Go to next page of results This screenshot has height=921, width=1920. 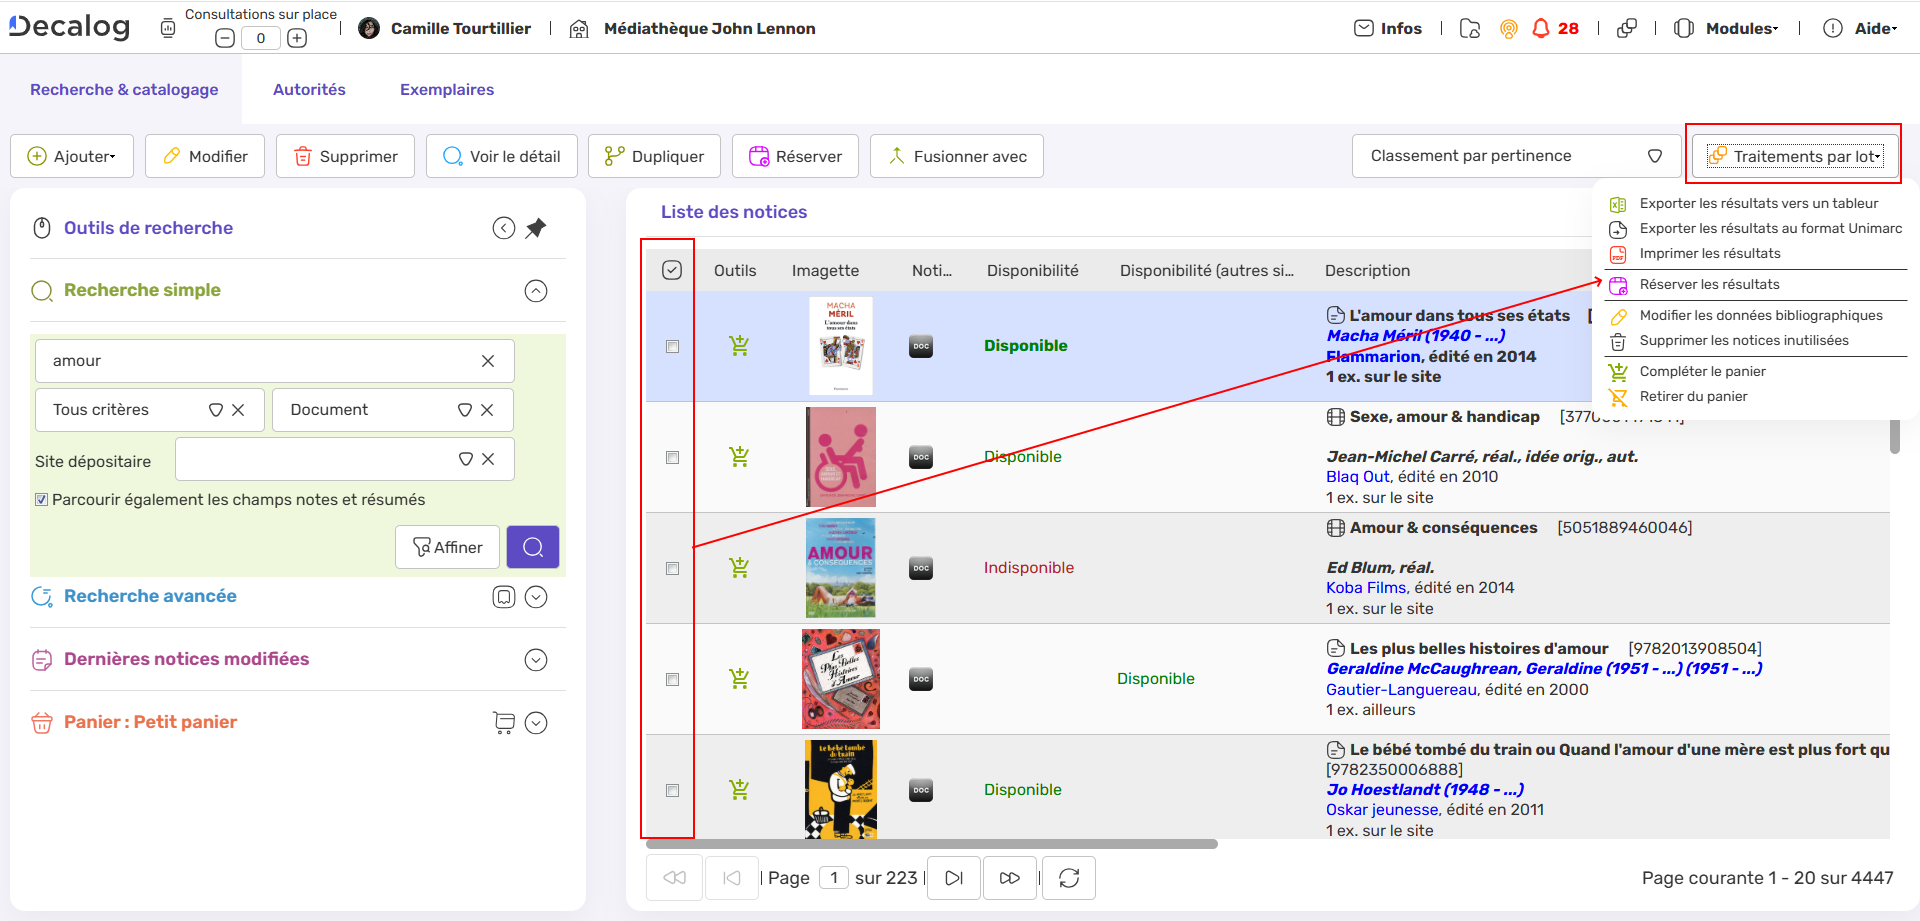click(953, 878)
